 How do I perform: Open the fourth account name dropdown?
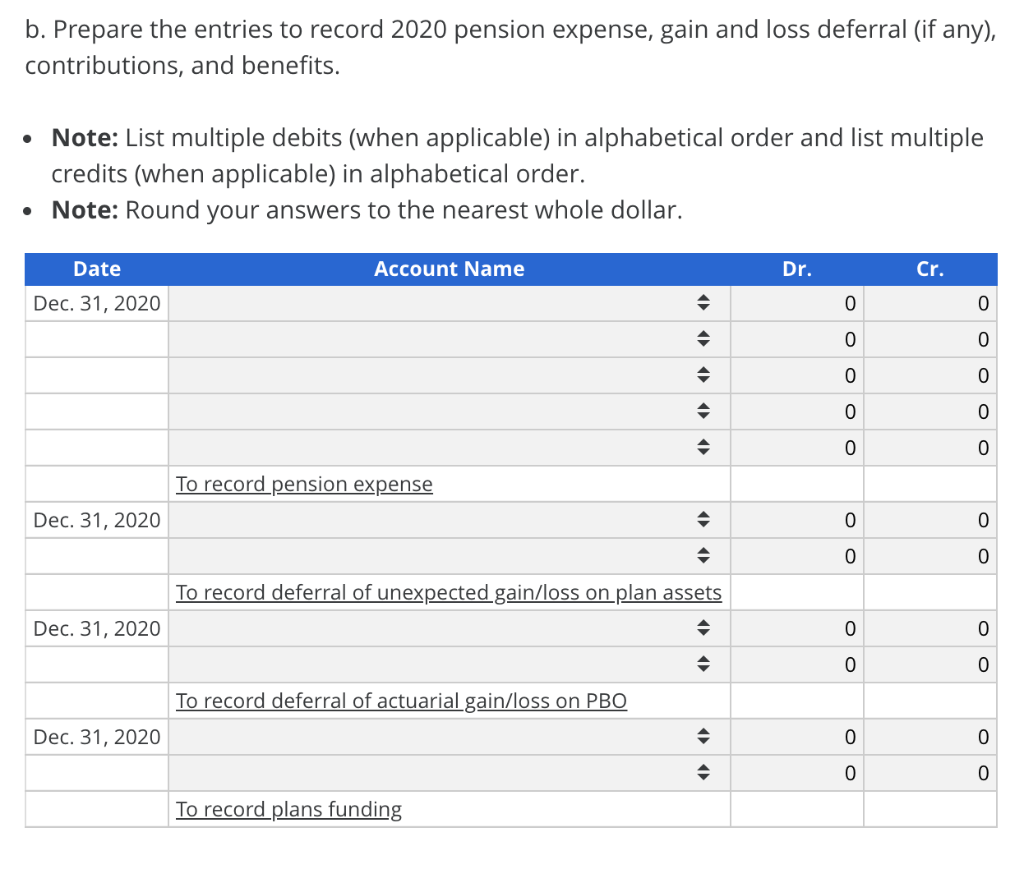coord(704,411)
